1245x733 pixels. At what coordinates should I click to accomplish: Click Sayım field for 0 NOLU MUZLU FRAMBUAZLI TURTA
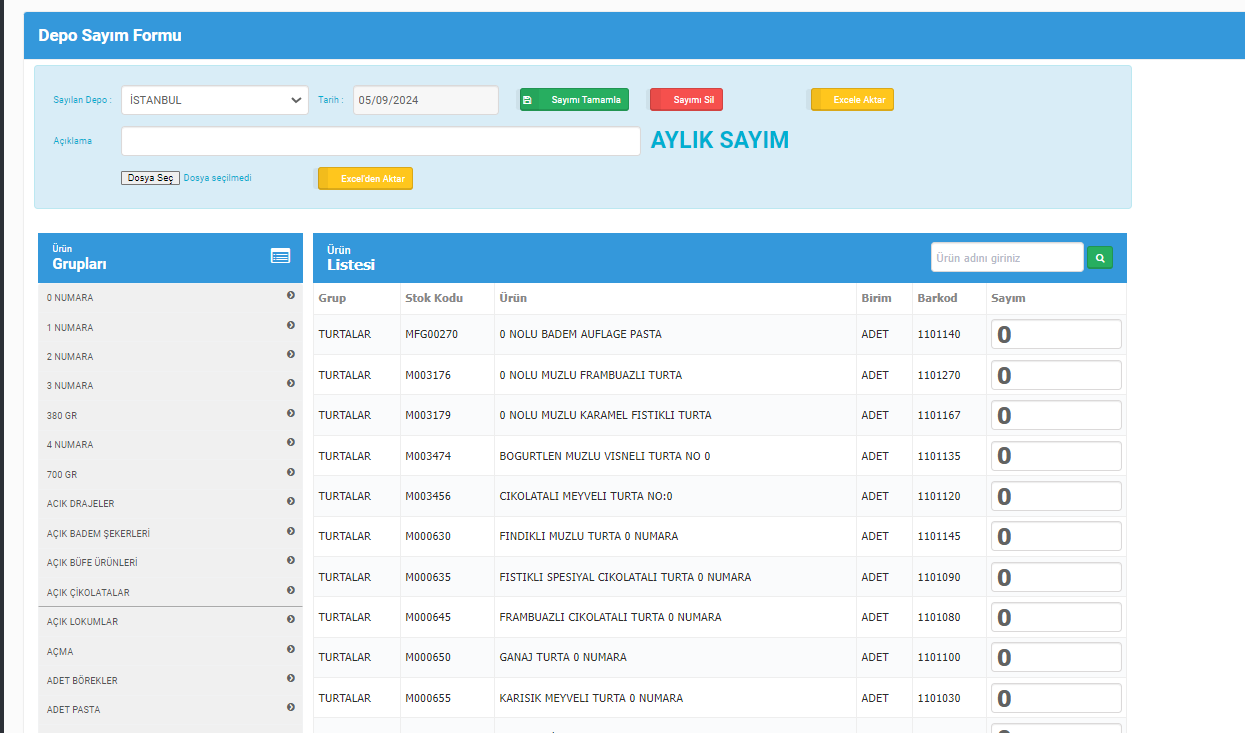[1056, 375]
